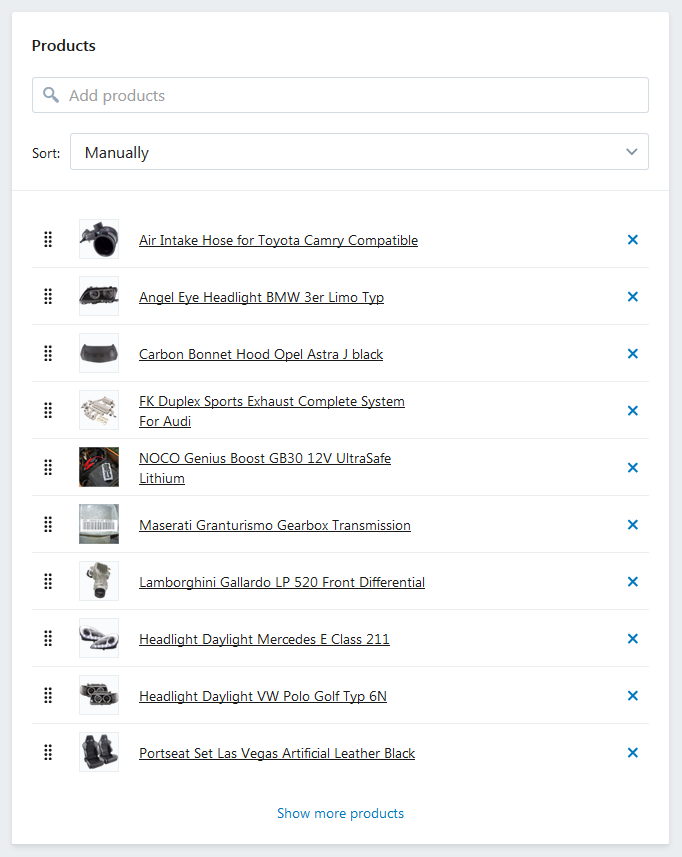Open Headlight Daylight Mercedes E Class link
This screenshot has height=857, width=682.
click(264, 639)
